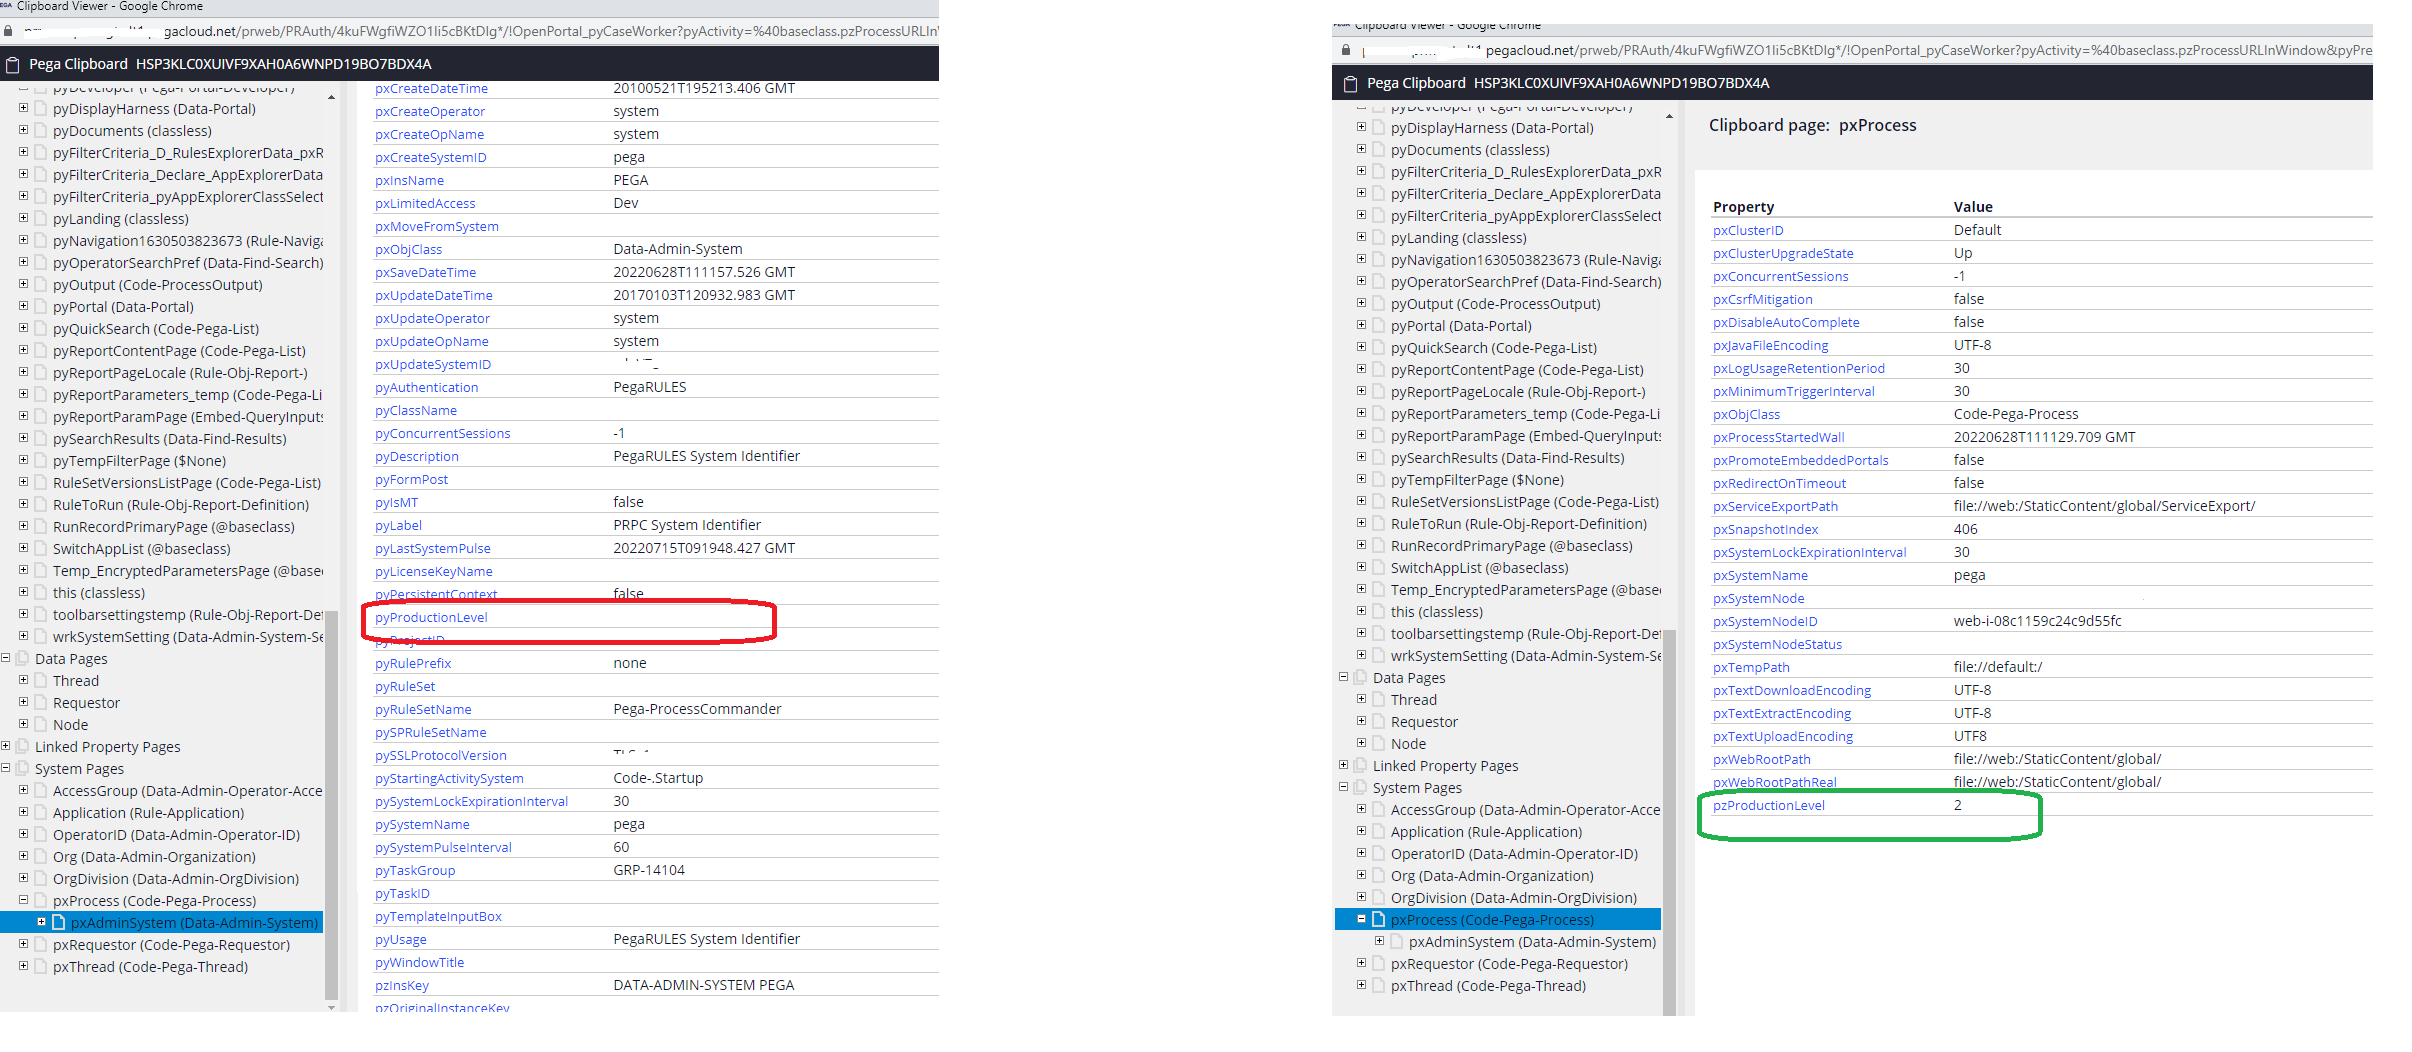Click 'Property' column header in right window
The height and width of the screenshot is (1052, 2412).
pos(1743,208)
